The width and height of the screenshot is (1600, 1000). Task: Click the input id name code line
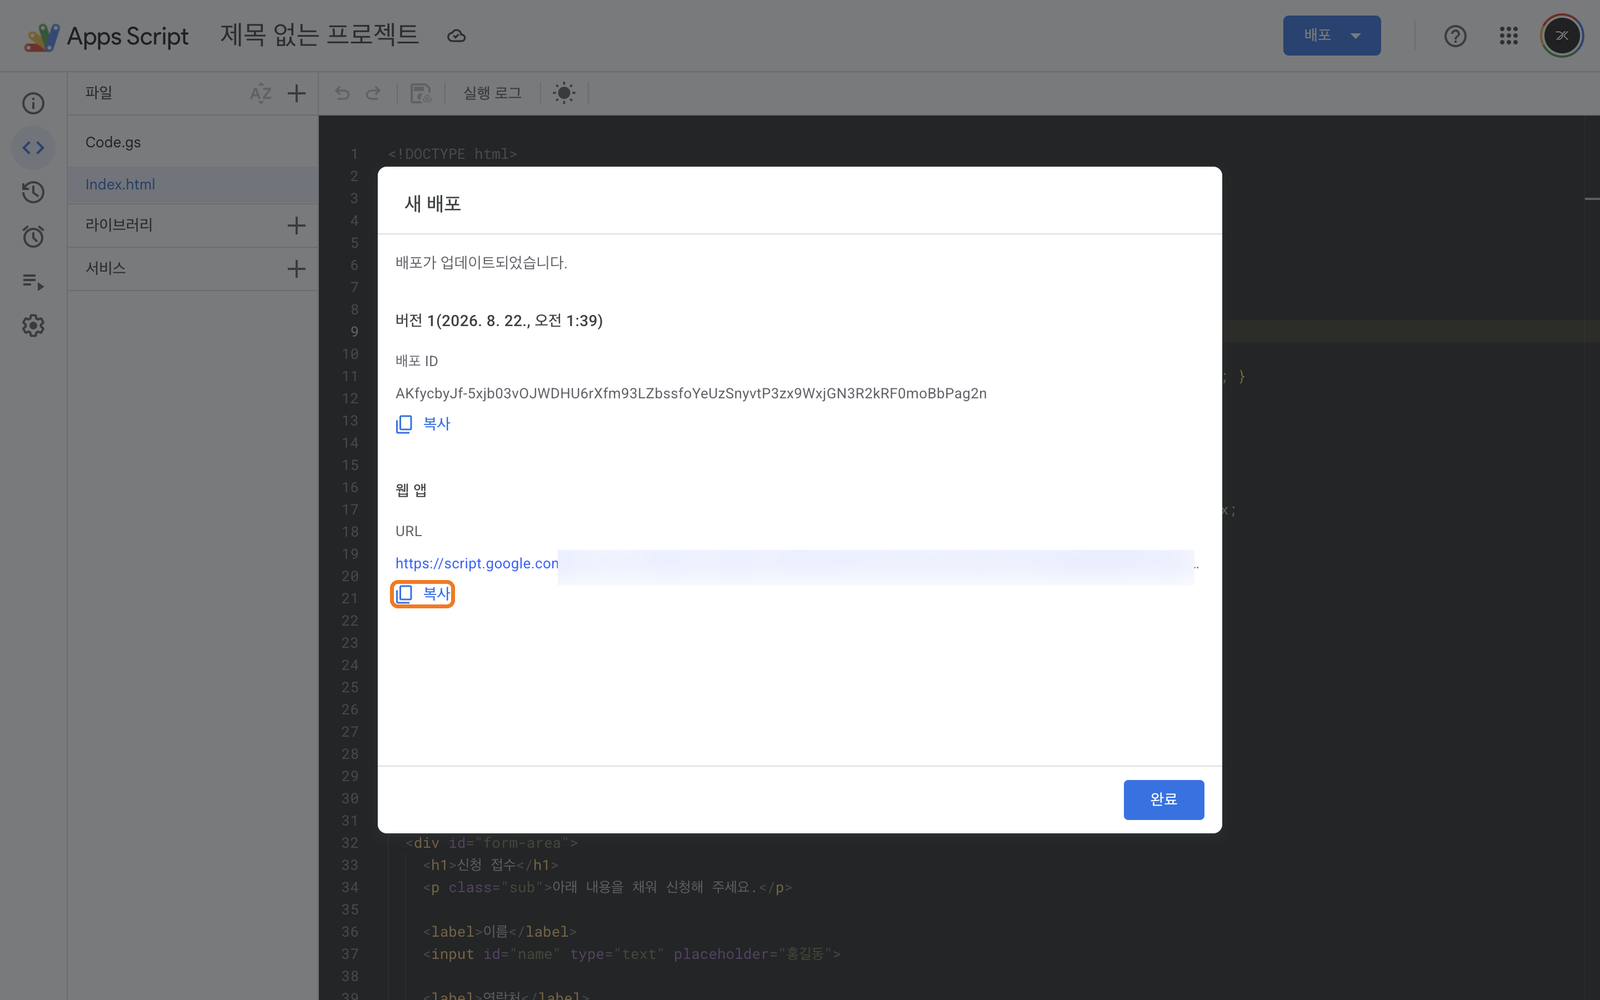631,954
